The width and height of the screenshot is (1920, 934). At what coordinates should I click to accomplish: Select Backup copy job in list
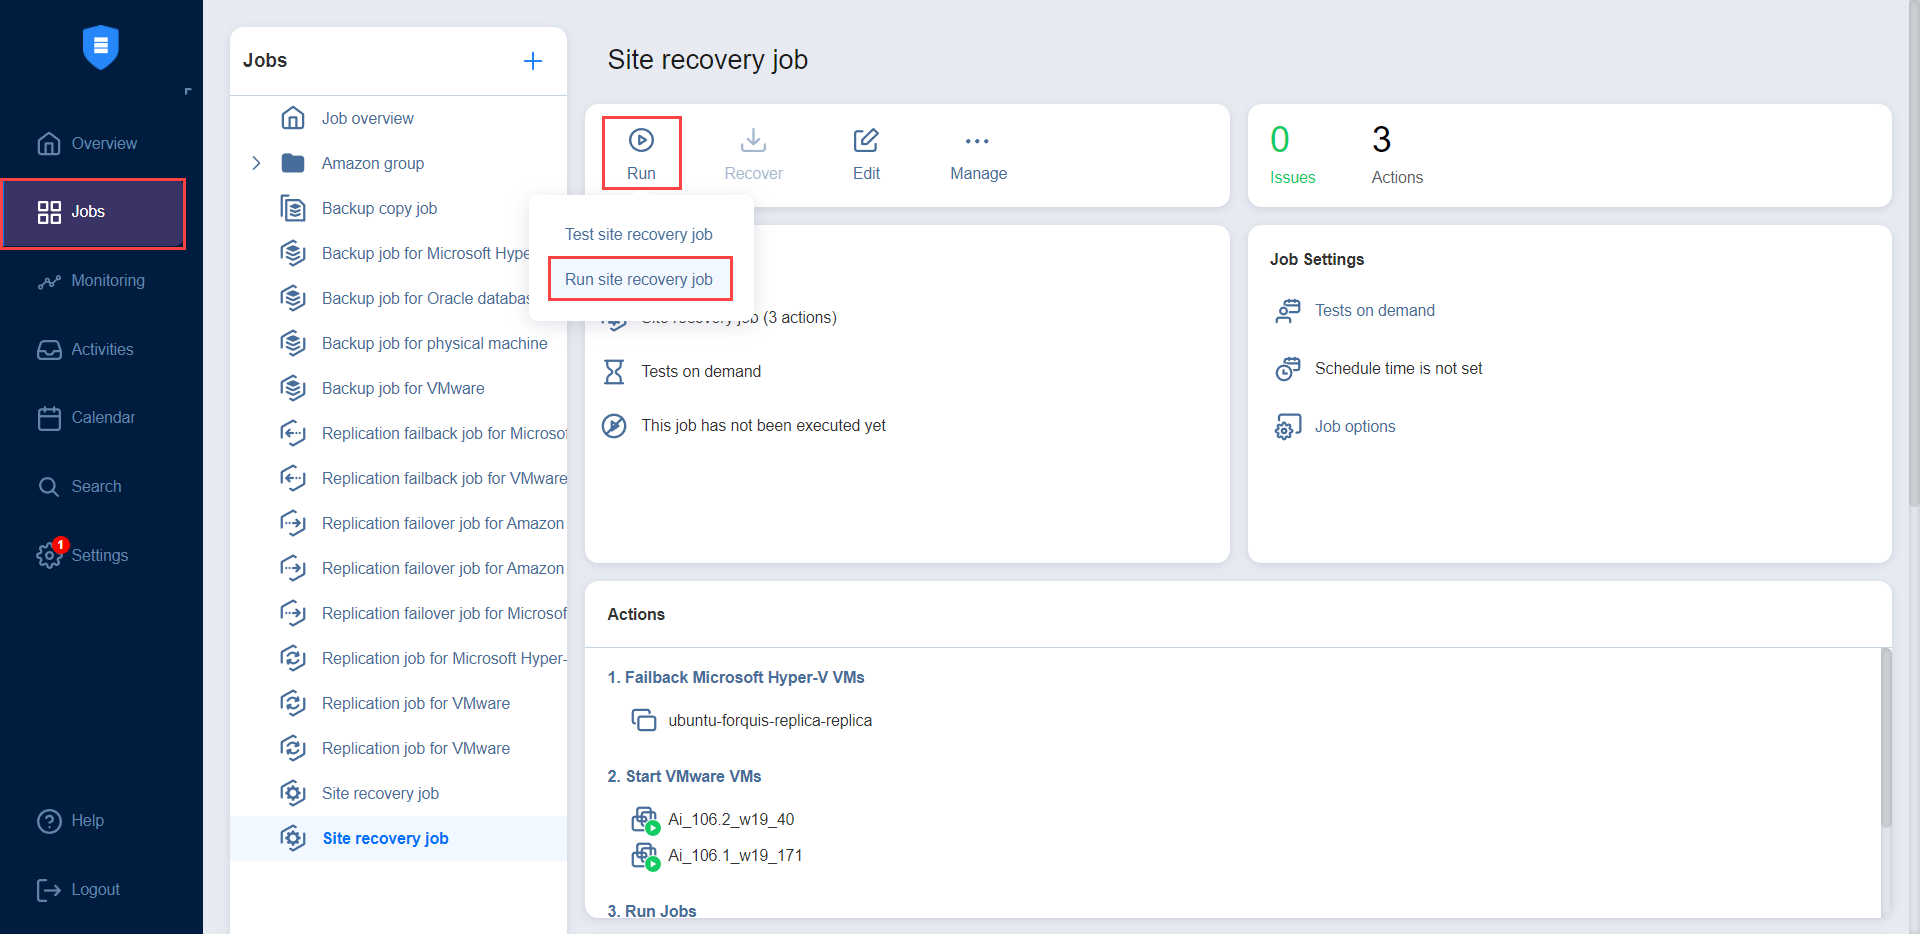click(379, 209)
